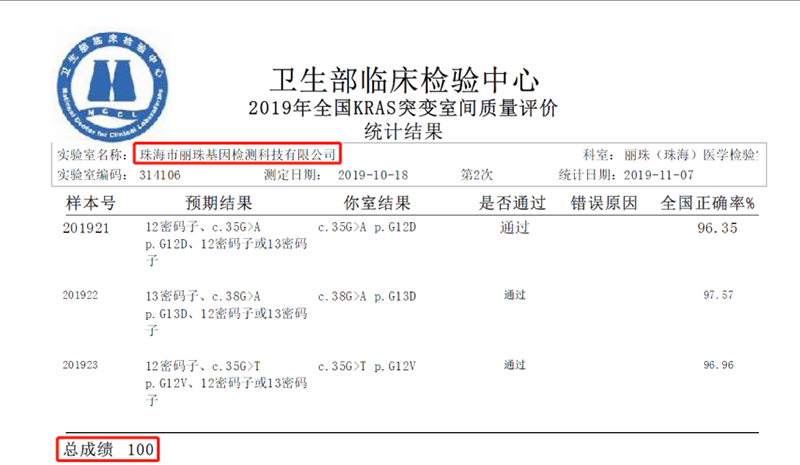Click the 统计日期 label
Viewport: 800px width, 465px height.
(x=589, y=175)
